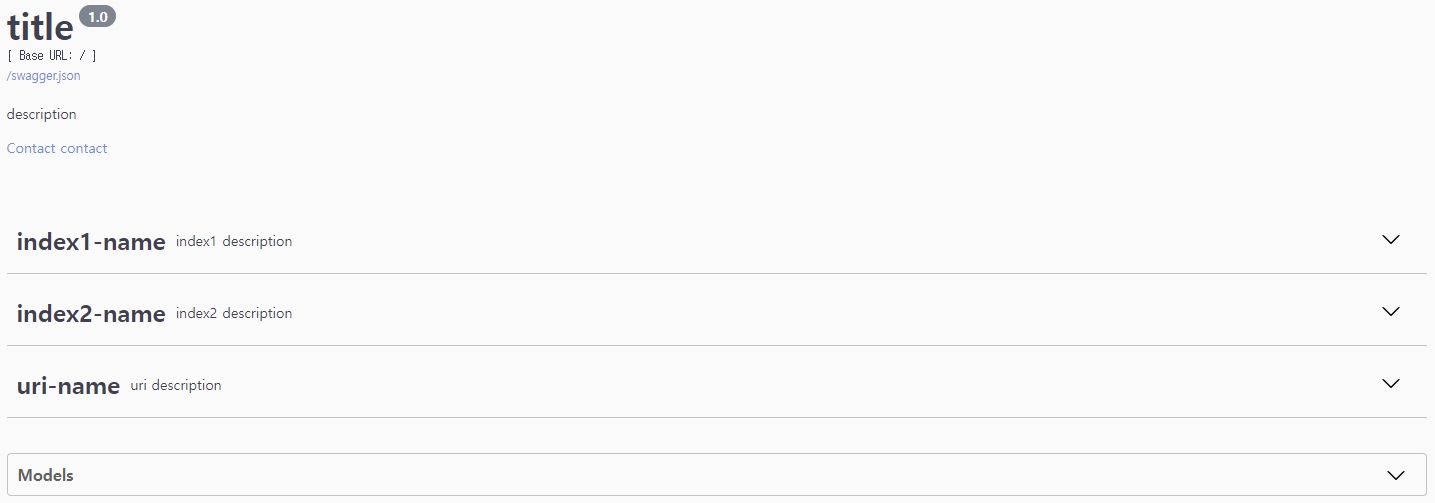Click the Base URL text

point(52,56)
